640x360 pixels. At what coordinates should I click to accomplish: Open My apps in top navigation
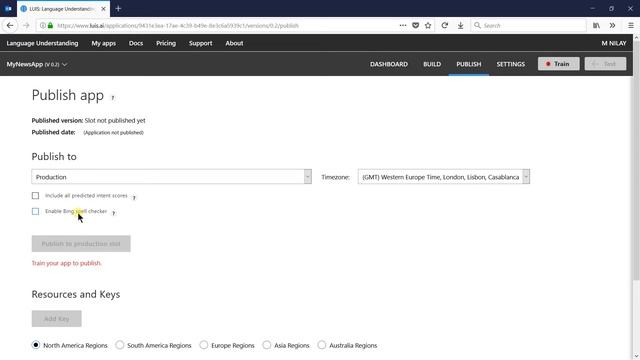[104, 43]
